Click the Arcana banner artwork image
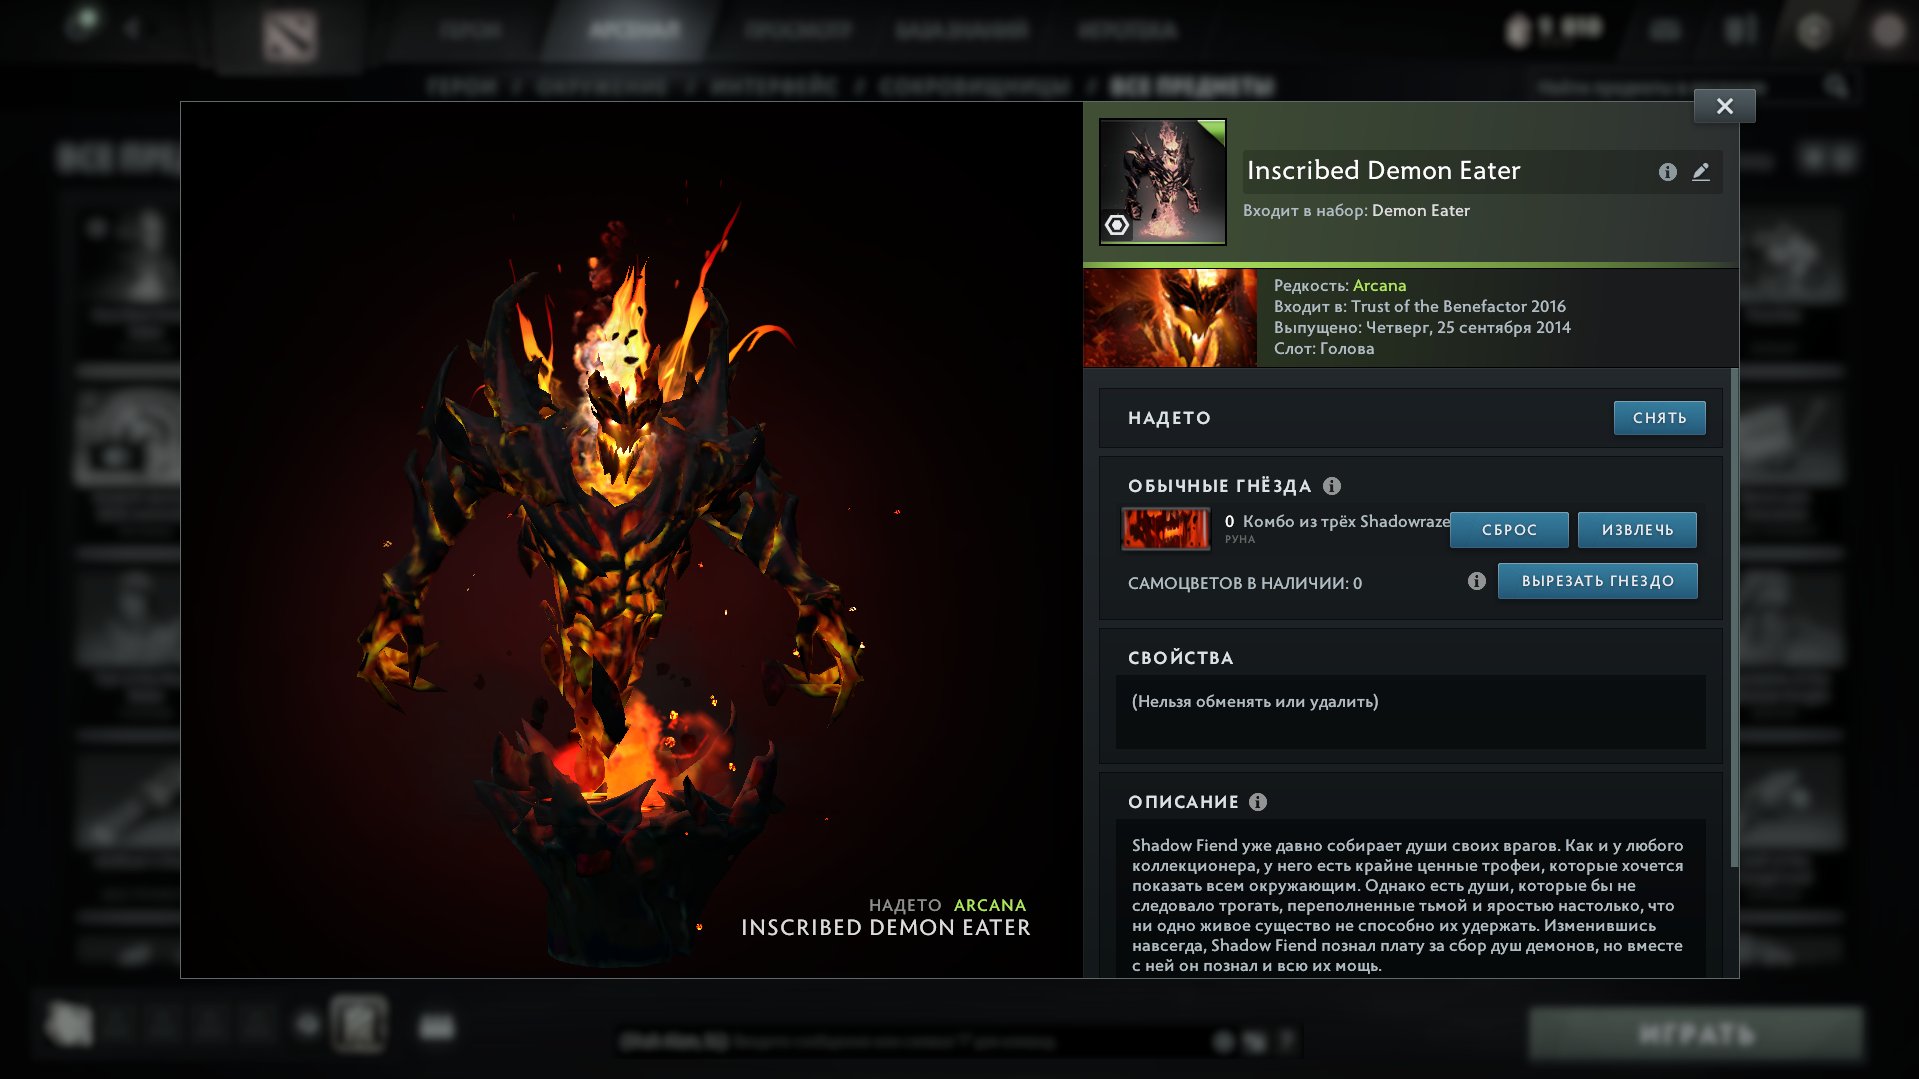This screenshot has width=1919, height=1079. coord(1170,318)
